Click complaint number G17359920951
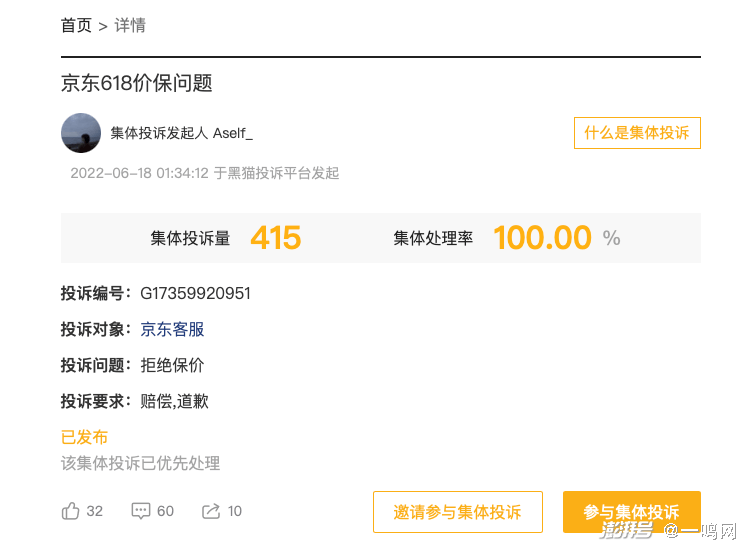The image size is (747, 546). pyautogui.click(x=195, y=293)
